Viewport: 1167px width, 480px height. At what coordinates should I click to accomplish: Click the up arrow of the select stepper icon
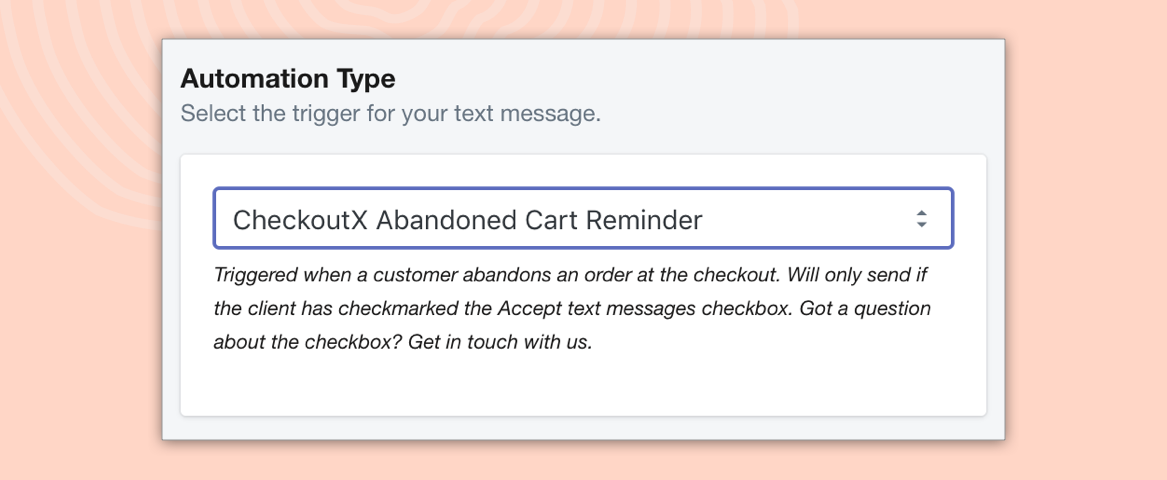(x=921, y=213)
